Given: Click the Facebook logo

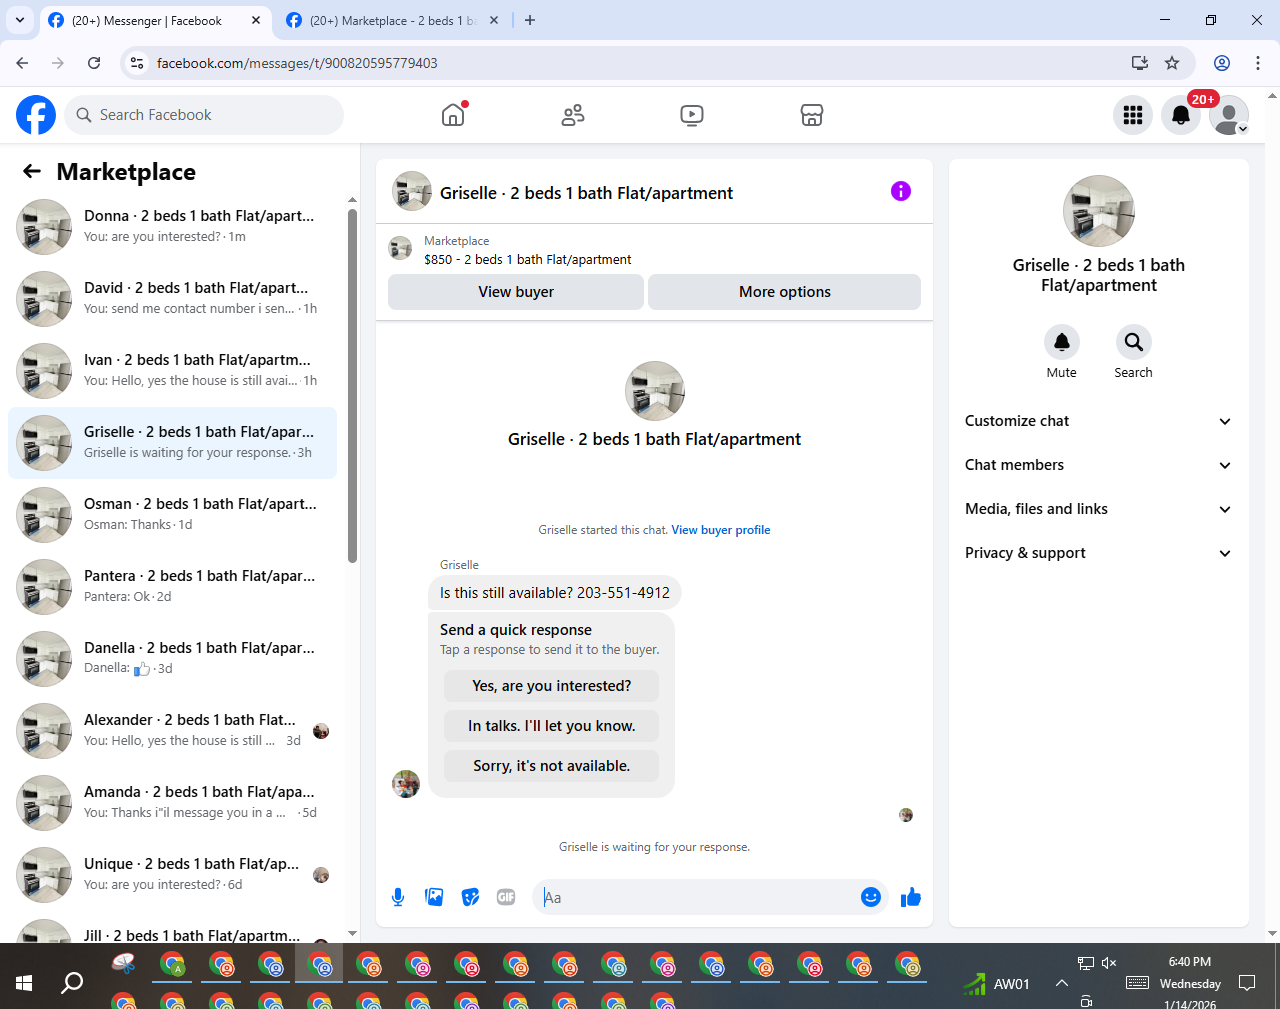Looking at the screenshot, I should 36,115.
